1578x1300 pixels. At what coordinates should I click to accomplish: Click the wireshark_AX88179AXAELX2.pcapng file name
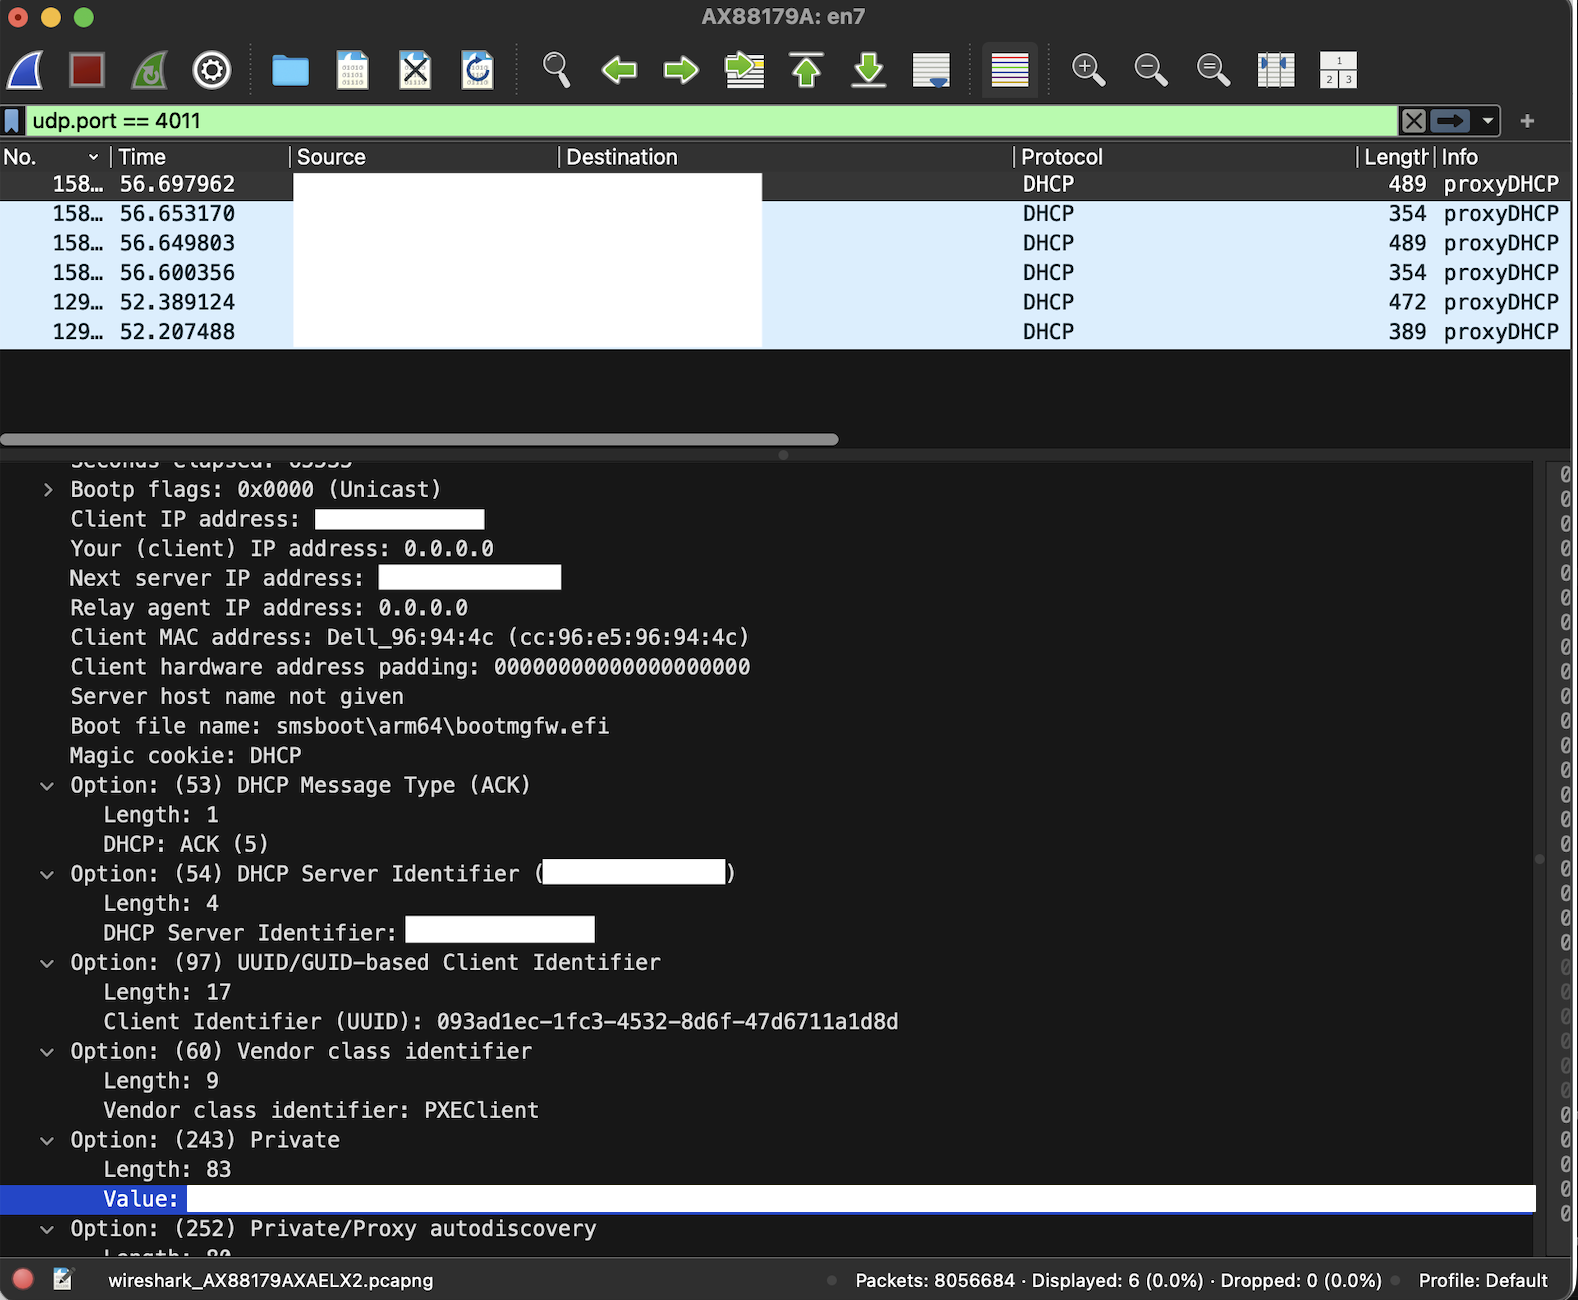270,1281
